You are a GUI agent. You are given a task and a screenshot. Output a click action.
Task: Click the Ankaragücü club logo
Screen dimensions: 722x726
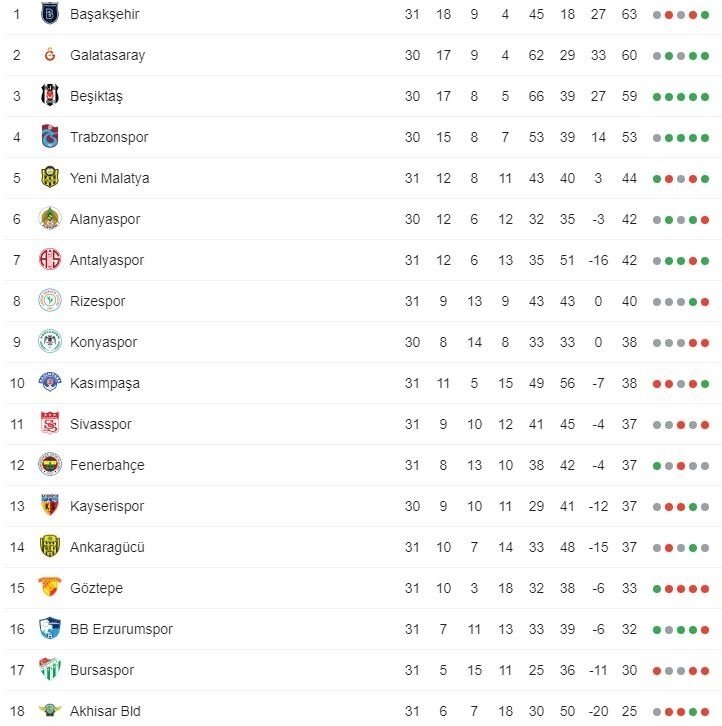coord(49,547)
